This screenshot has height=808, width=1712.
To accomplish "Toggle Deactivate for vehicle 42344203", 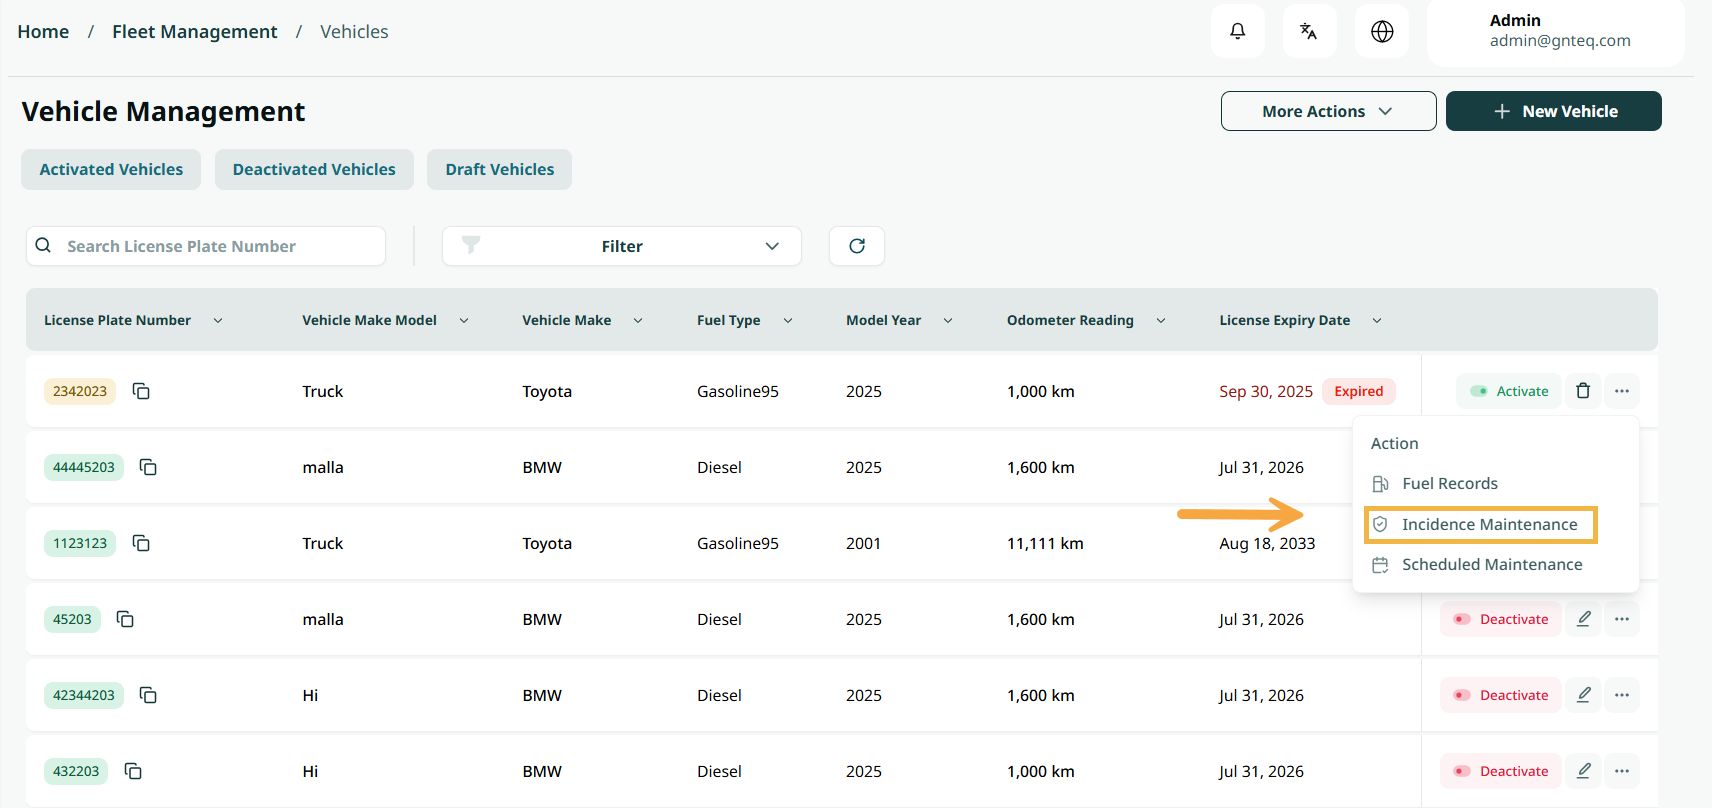I will 1501,695.
